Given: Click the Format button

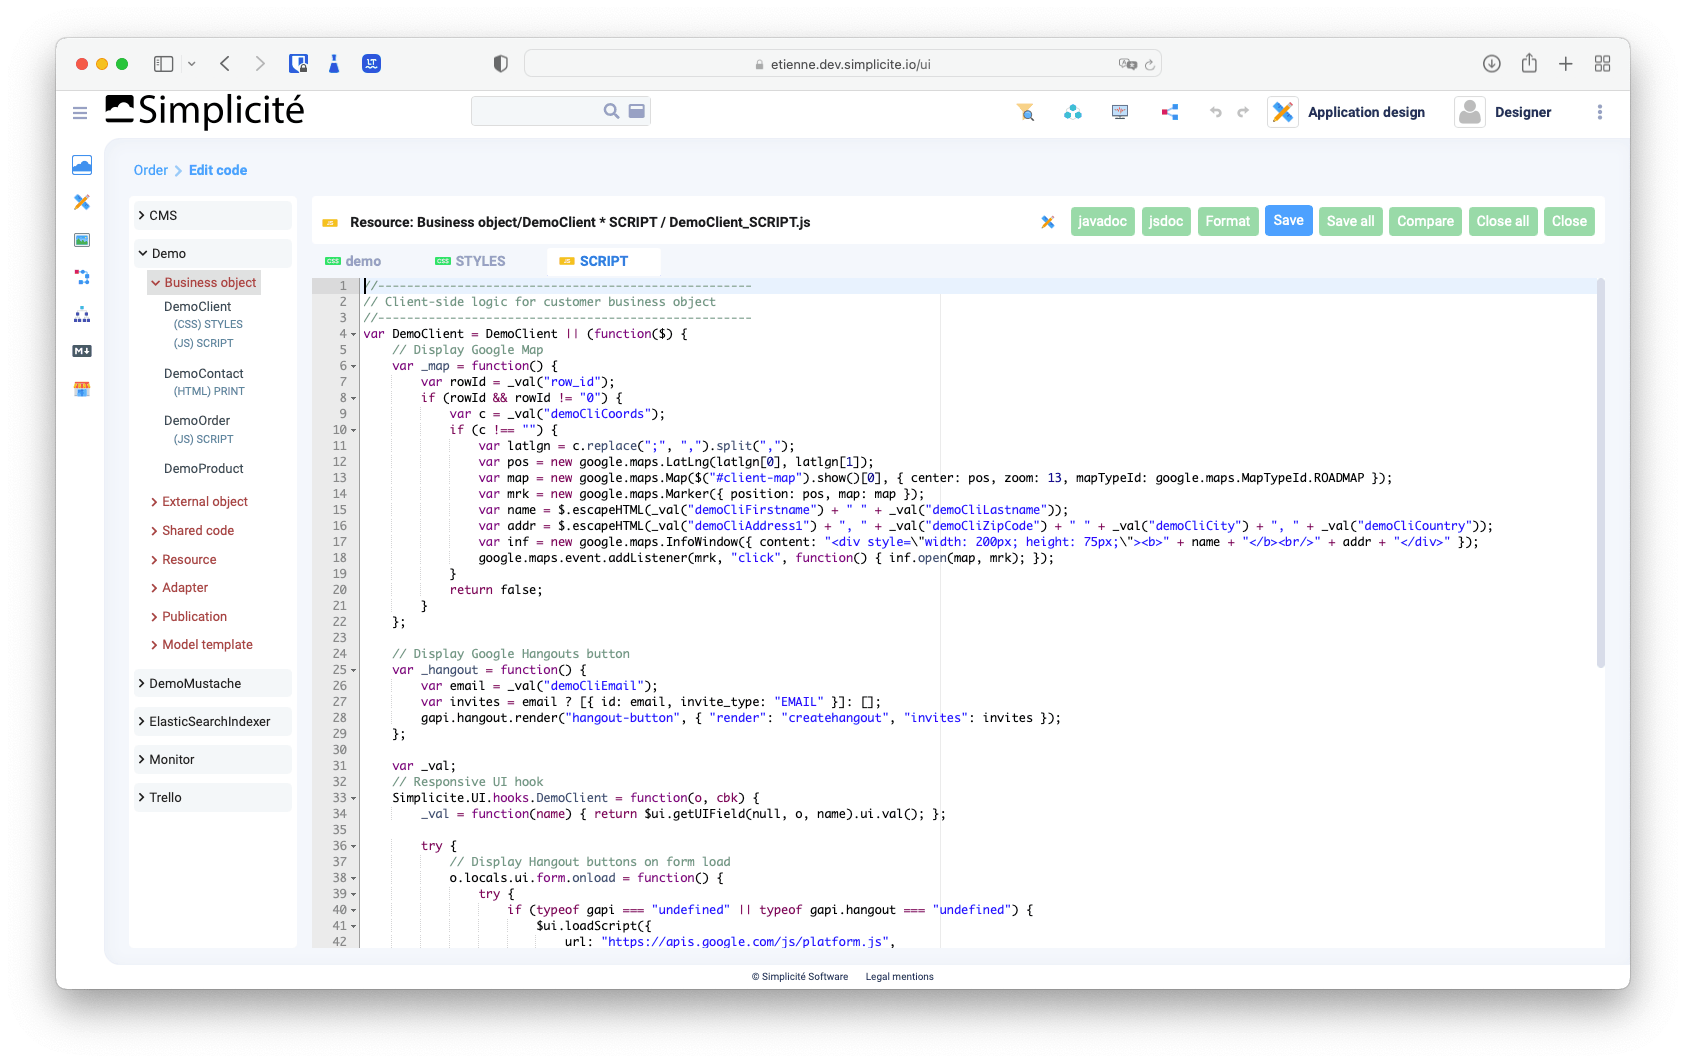Looking at the screenshot, I should tap(1227, 221).
